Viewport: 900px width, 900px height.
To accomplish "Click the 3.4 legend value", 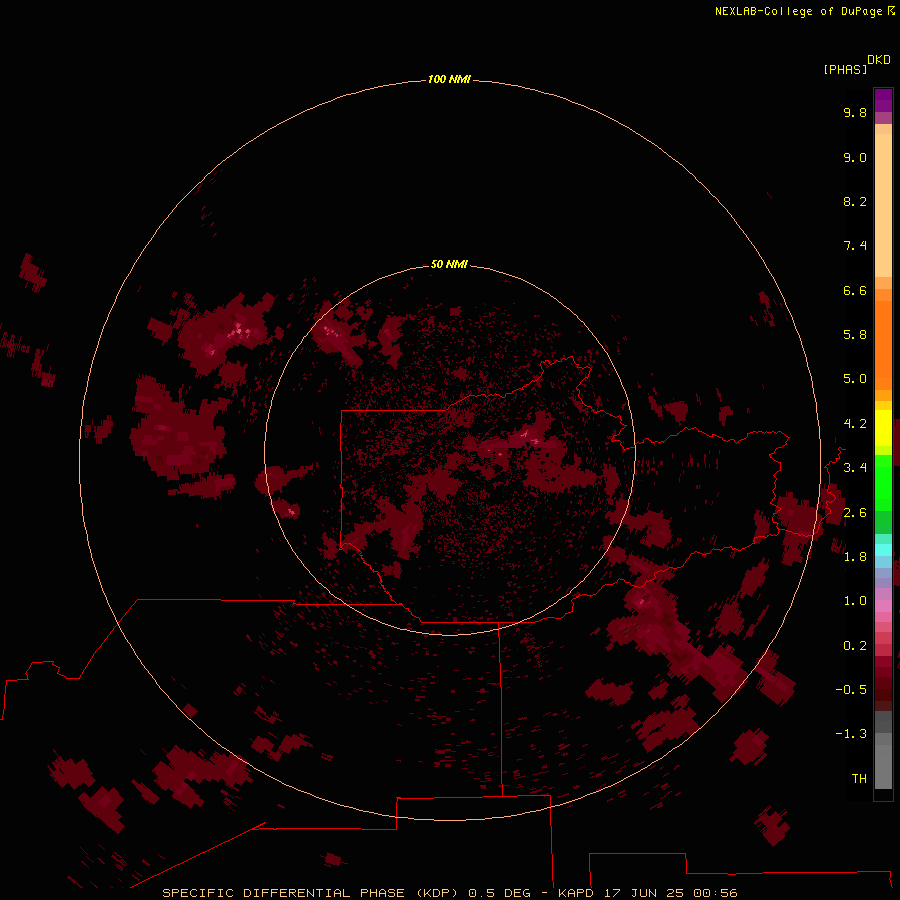I will coord(855,468).
